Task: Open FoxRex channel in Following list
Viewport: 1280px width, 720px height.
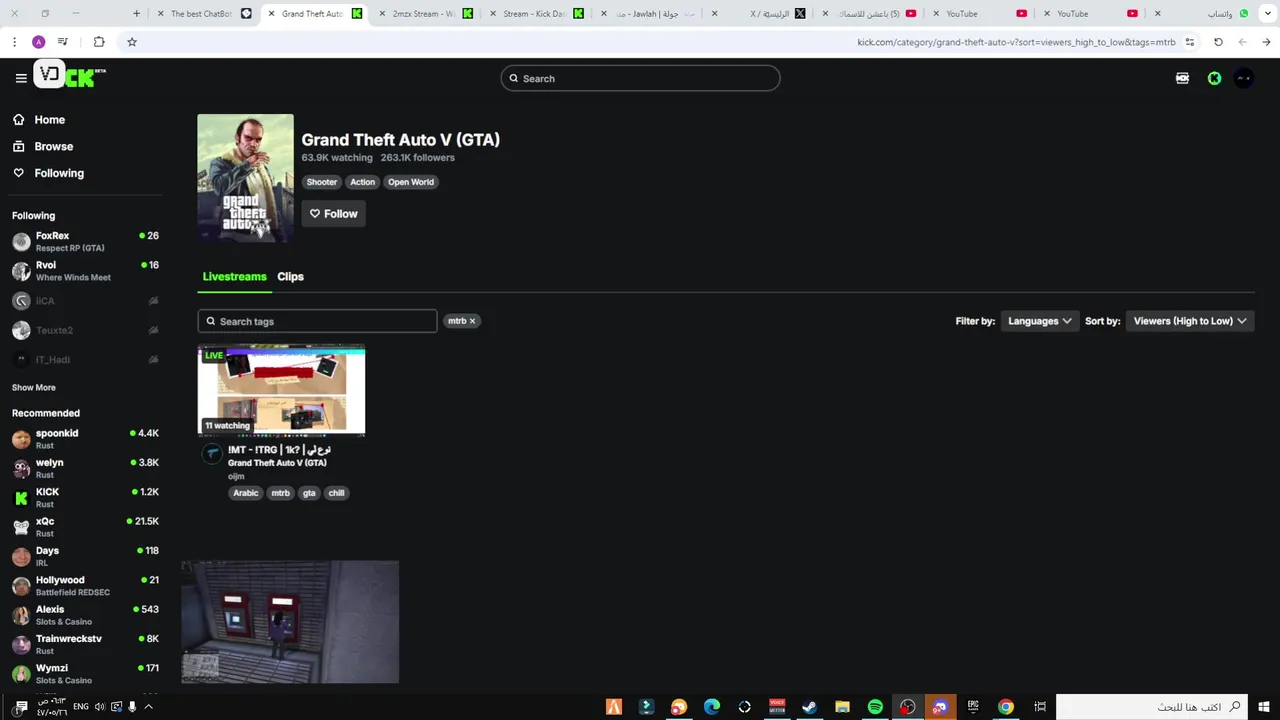Action: pos(86,242)
